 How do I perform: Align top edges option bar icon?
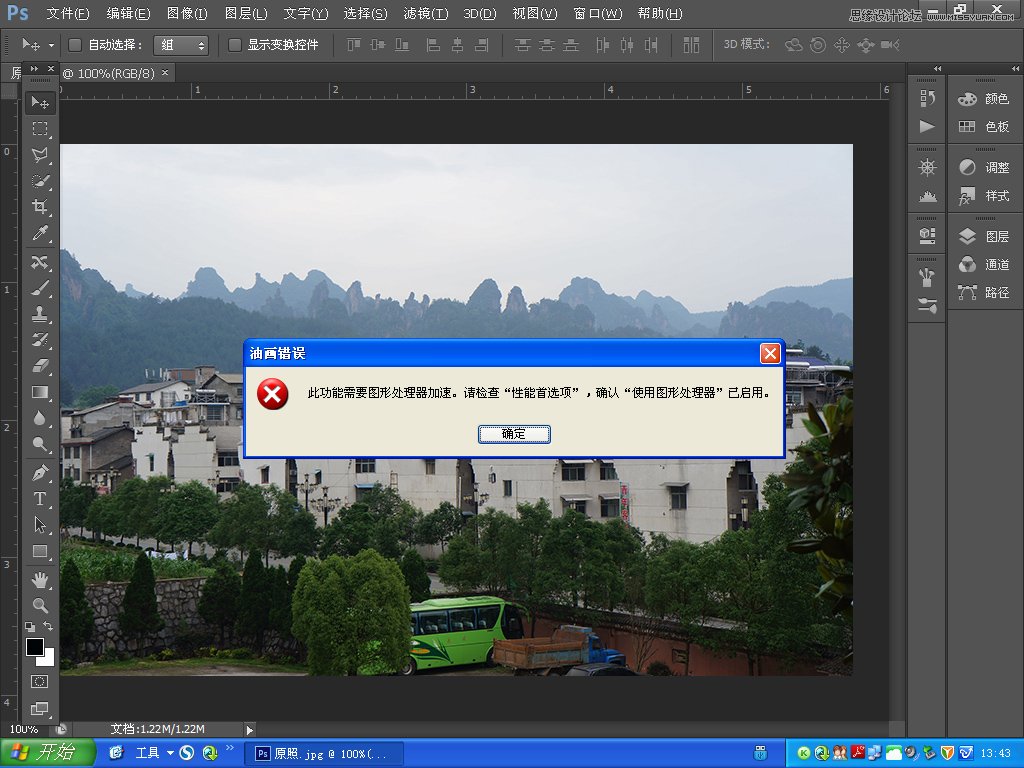coord(353,45)
